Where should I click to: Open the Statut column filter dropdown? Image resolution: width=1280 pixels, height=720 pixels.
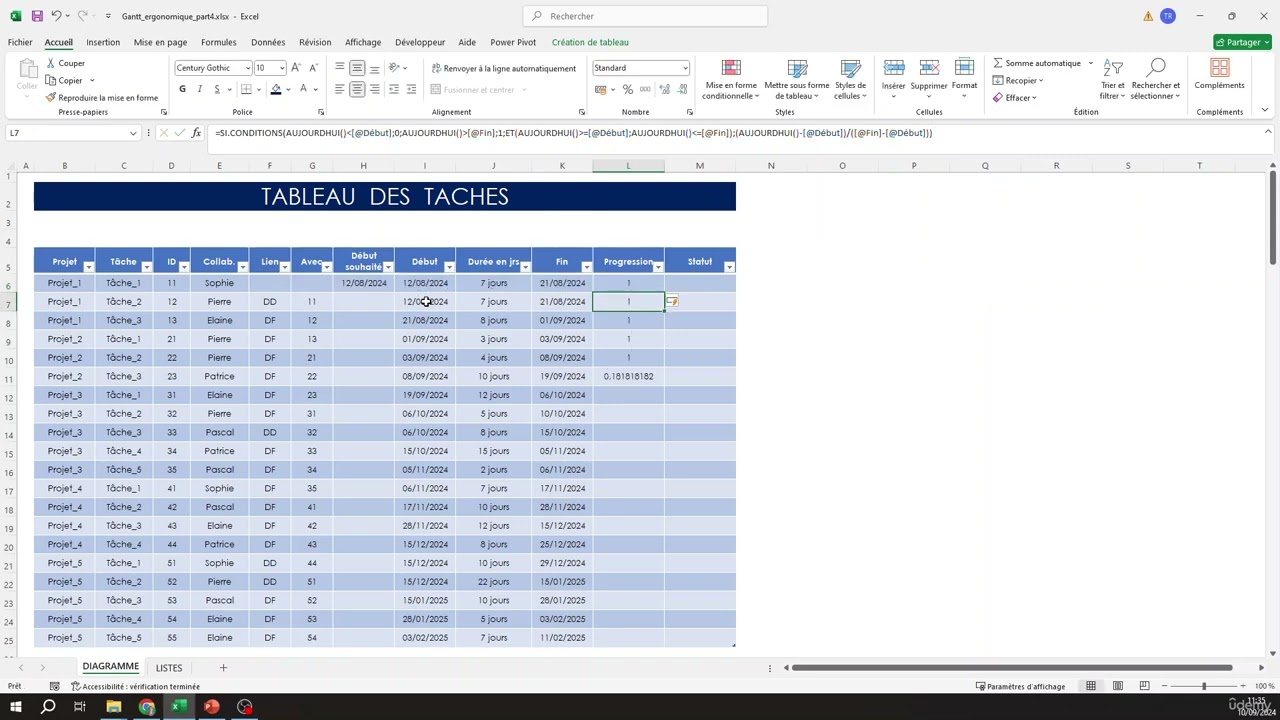pos(729,267)
